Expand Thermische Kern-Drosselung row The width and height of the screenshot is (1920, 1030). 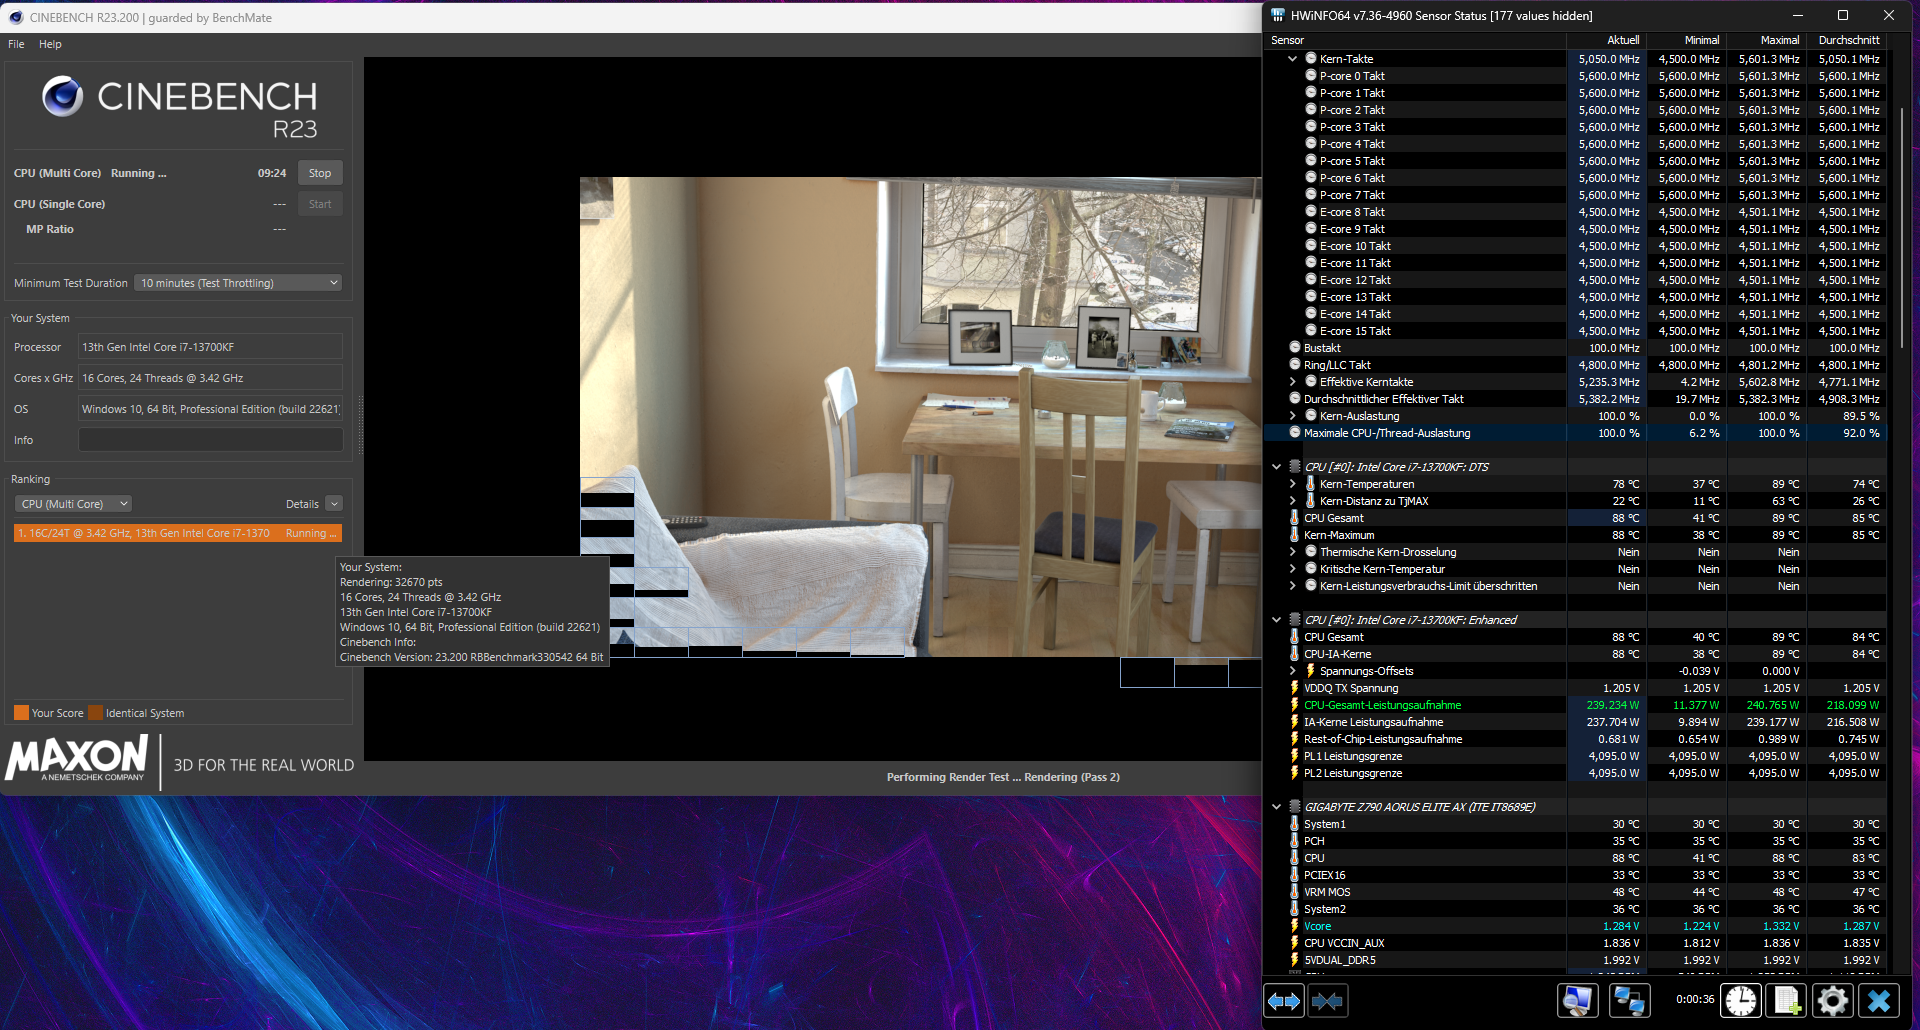point(1292,551)
